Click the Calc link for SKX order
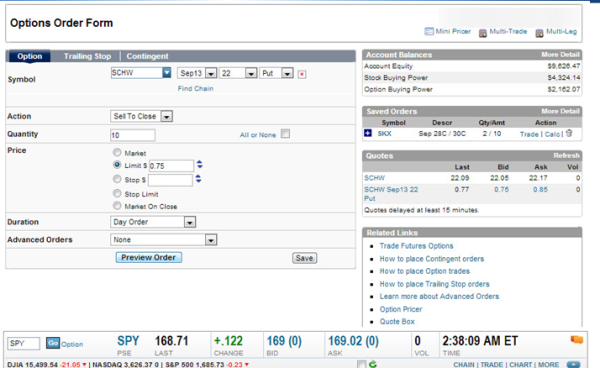 click(552, 134)
